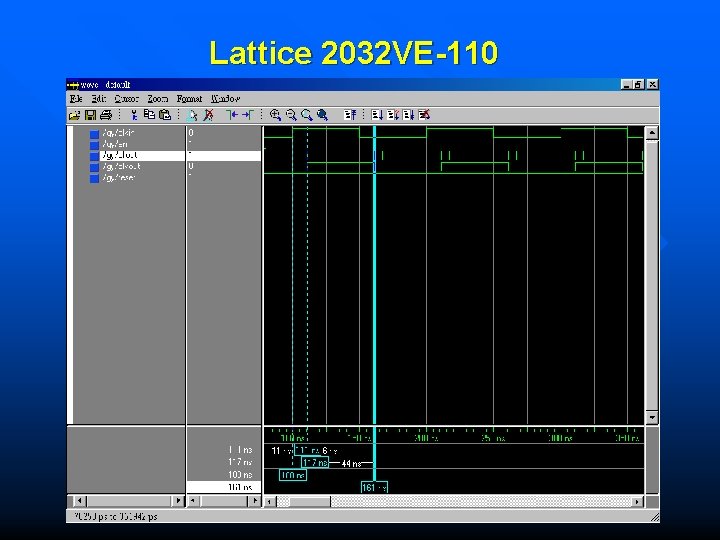The image size is (720, 540).
Task: Click the Run simulation toolbar icon
Action: [x=377, y=115]
